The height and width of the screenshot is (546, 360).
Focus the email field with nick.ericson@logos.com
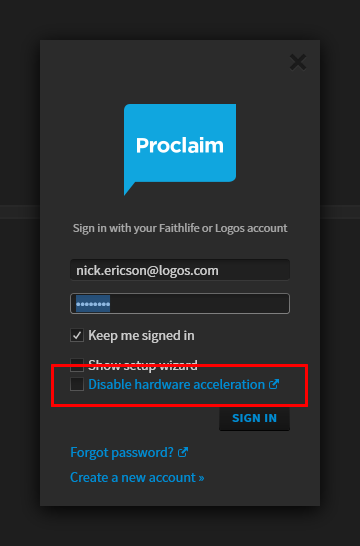point(180,270)
